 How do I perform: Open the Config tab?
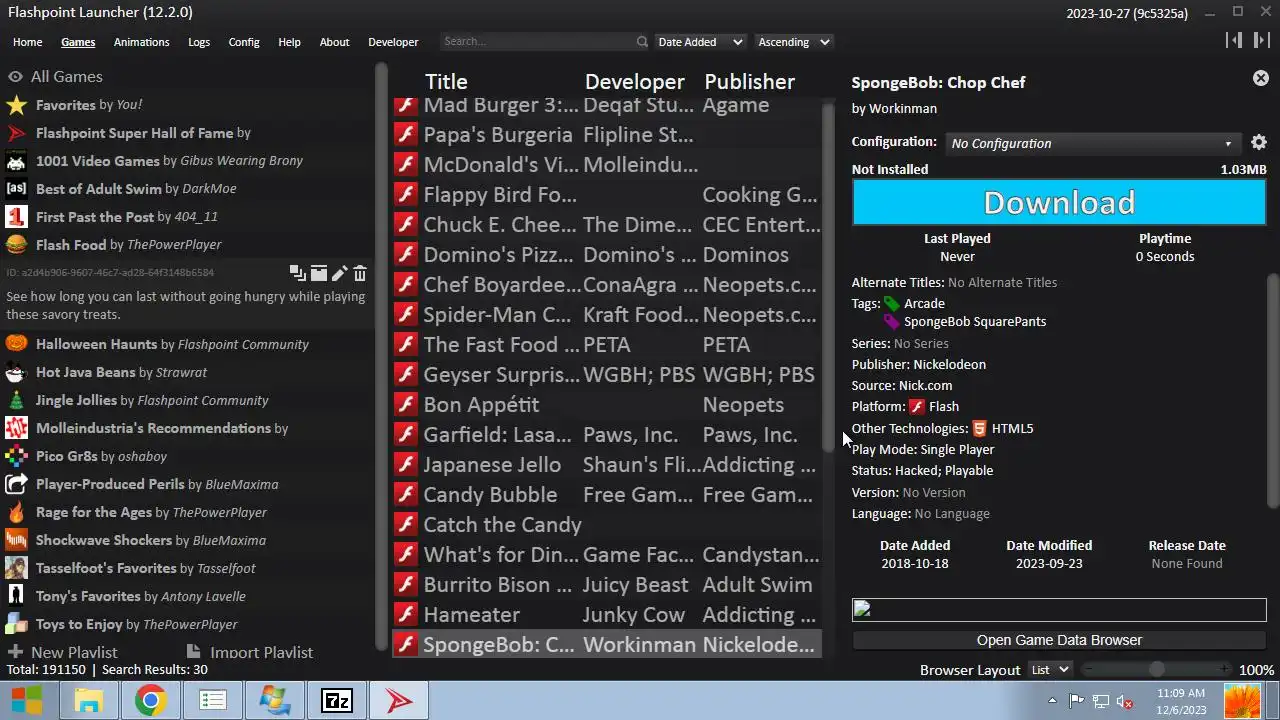tap(244, 42)
